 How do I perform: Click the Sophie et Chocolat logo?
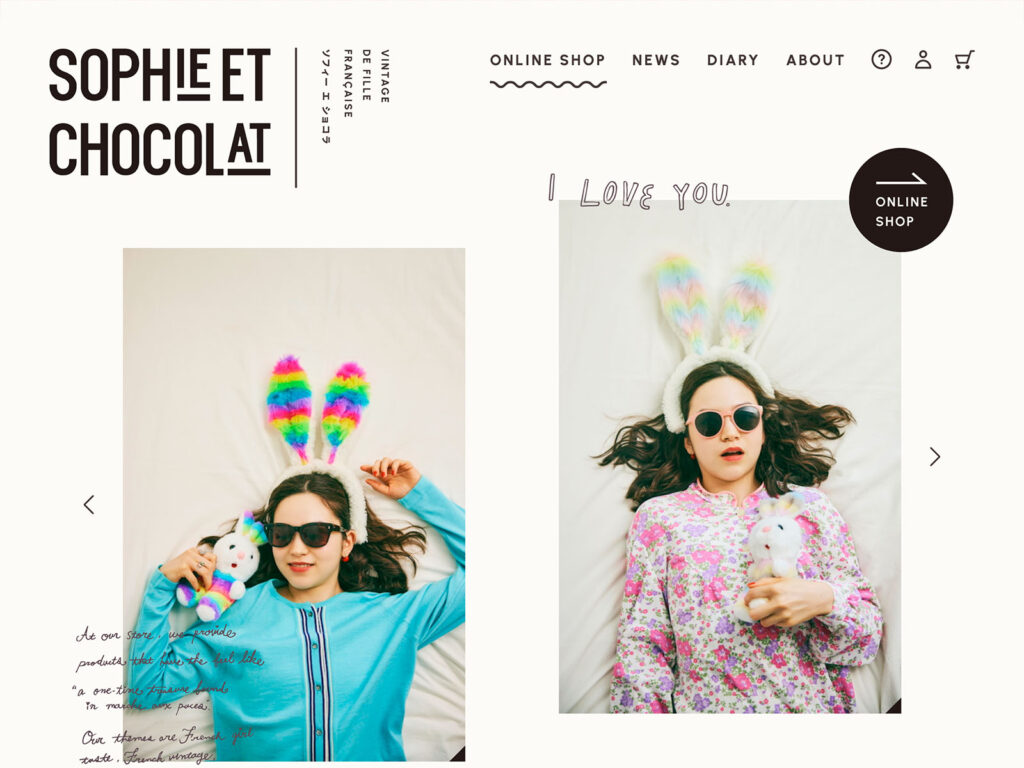point(160,112)
